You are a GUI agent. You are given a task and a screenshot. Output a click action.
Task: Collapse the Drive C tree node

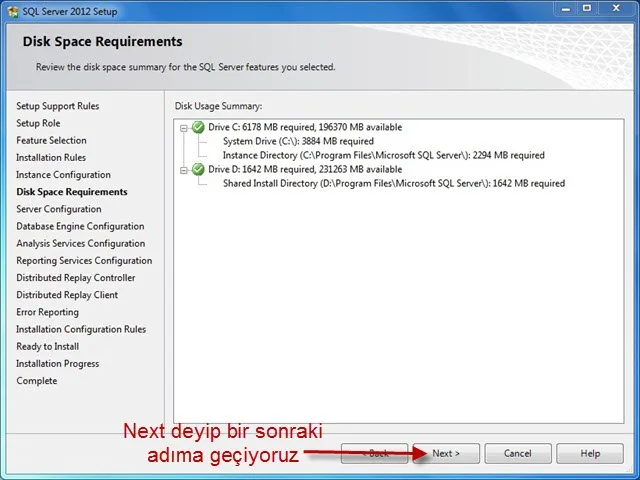tap(184, 128)
